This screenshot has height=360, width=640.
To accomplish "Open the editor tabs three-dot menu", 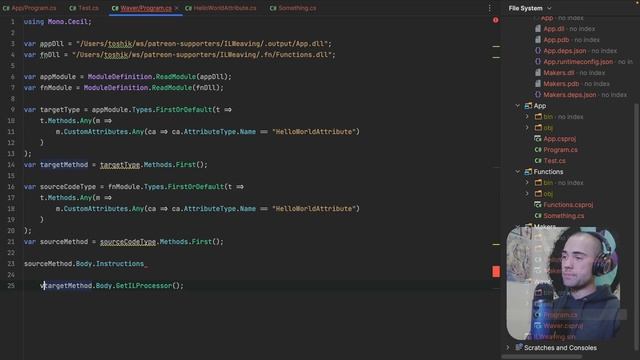I will 489,8.
